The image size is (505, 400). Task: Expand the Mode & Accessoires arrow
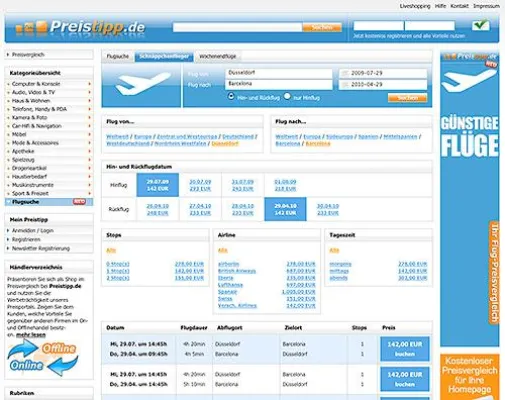89,143
